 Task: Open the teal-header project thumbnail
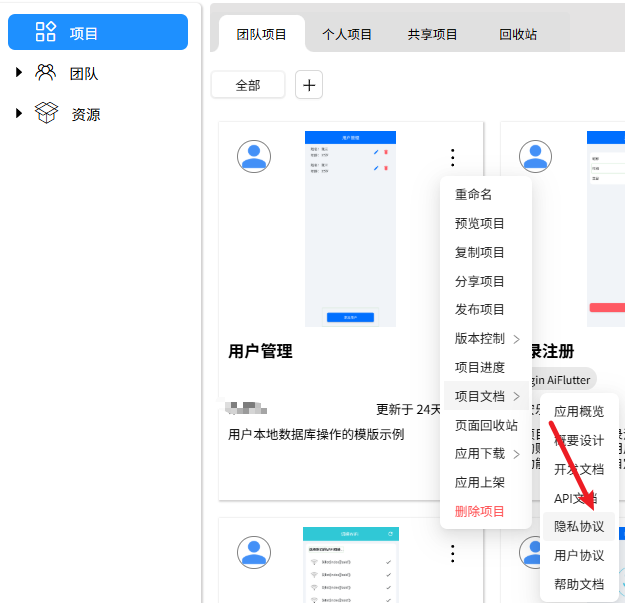[351, 565]
